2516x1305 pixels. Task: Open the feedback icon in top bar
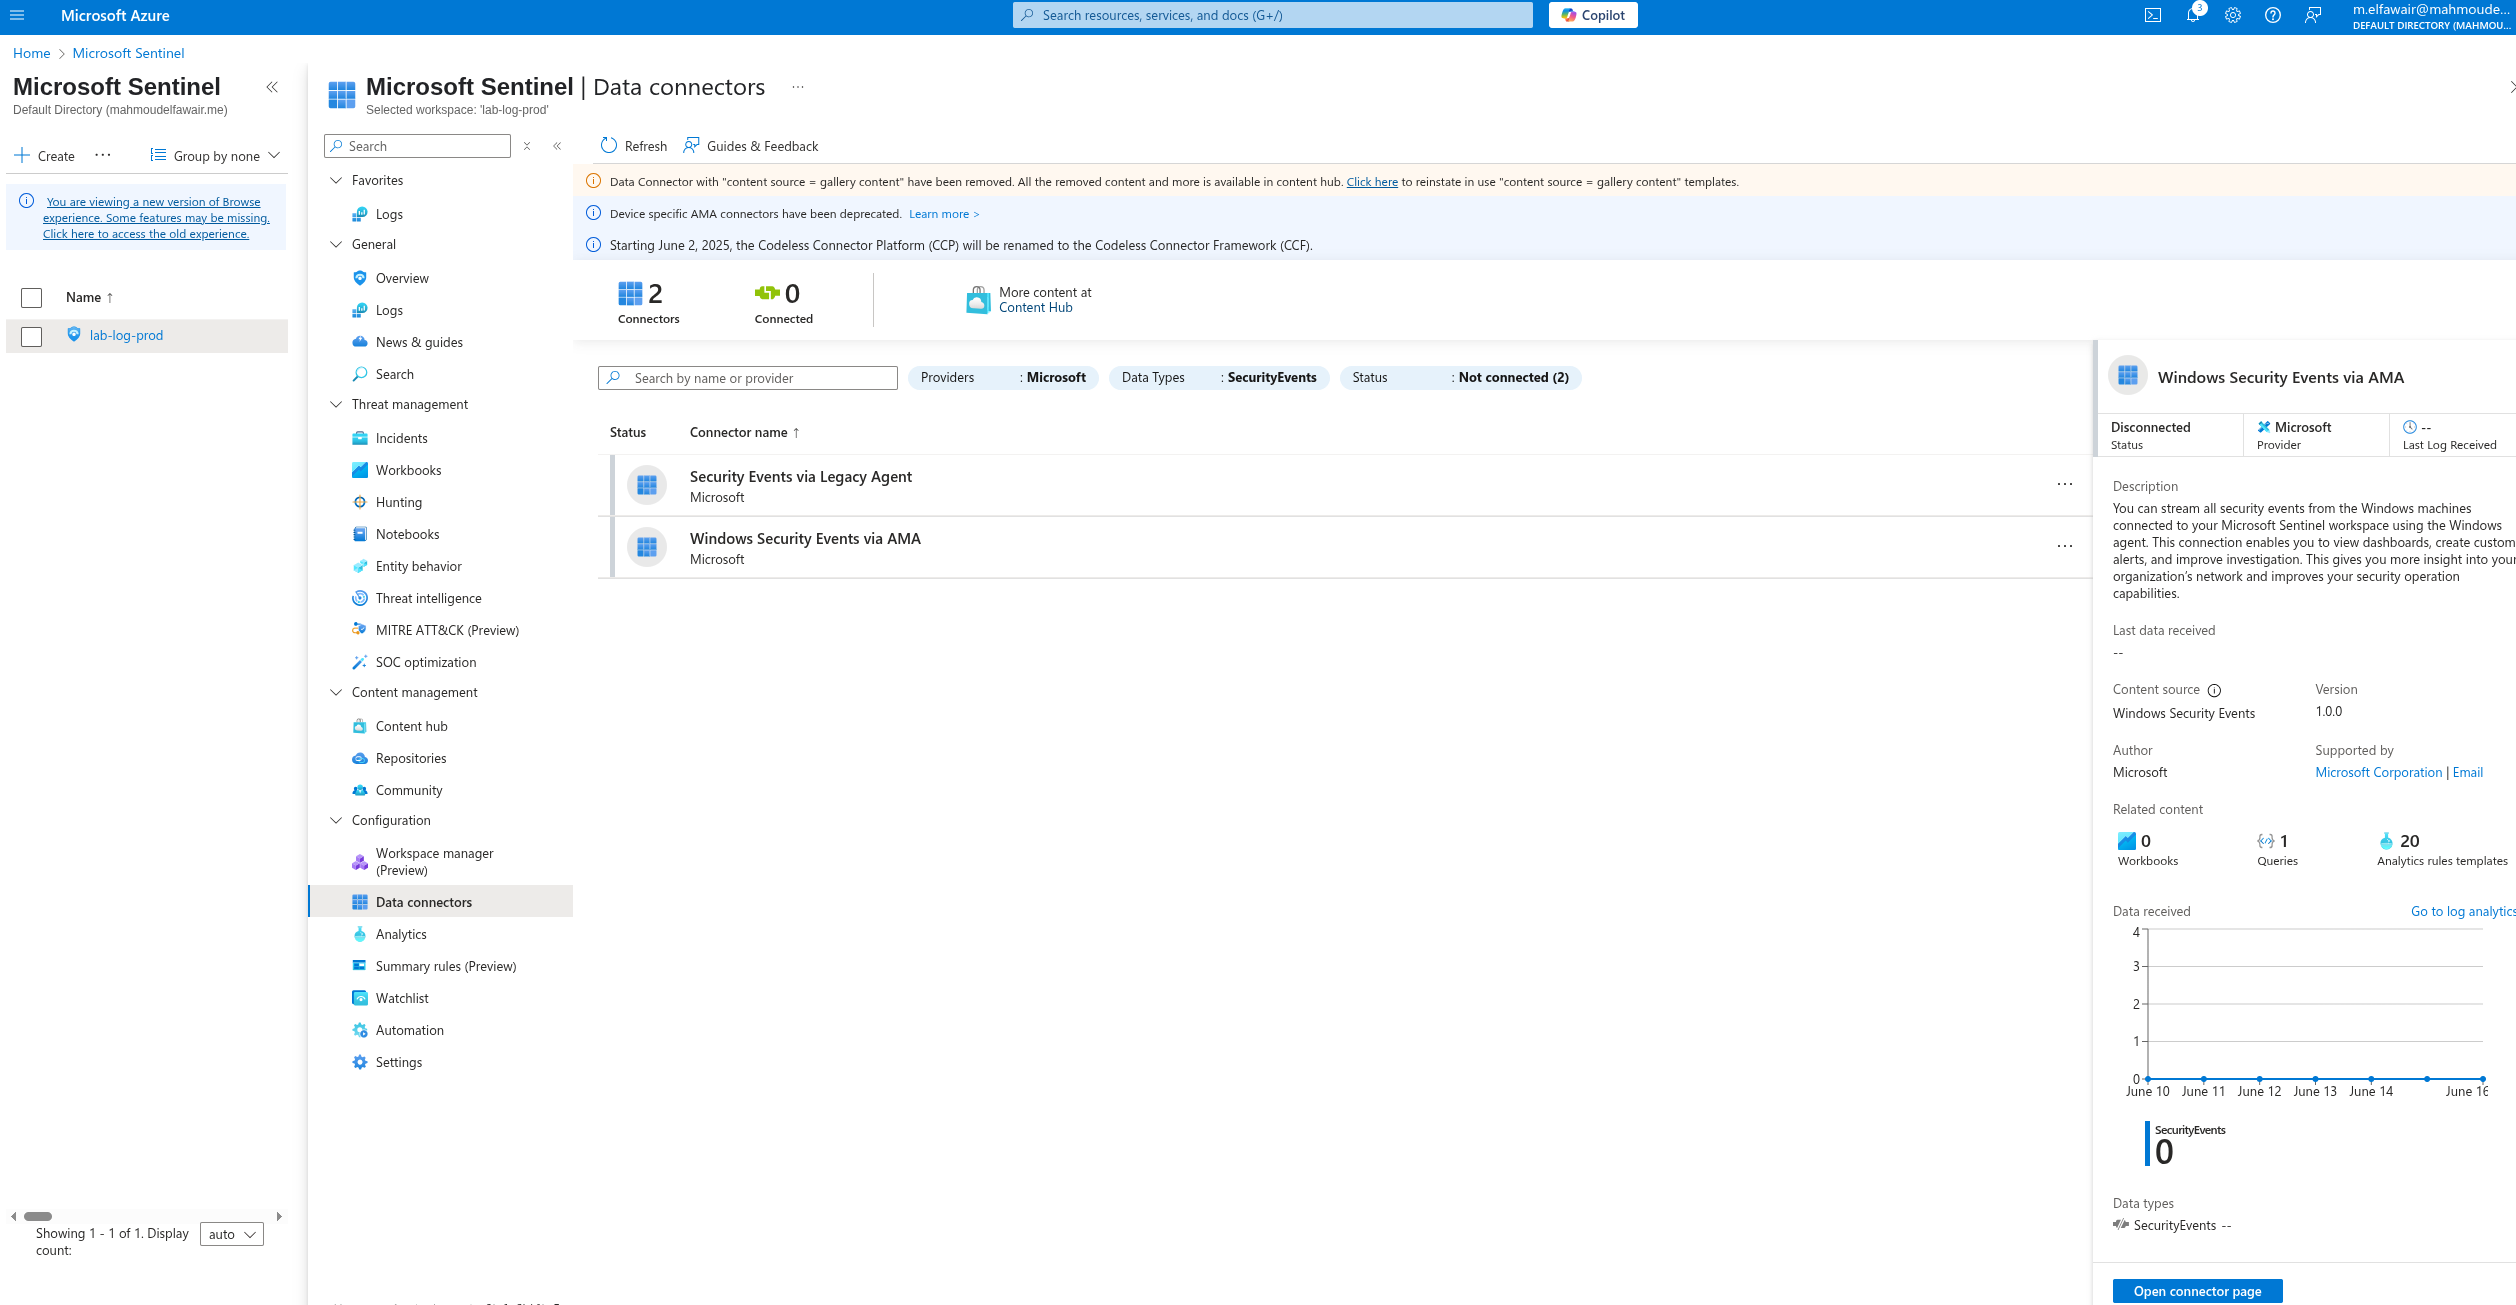click(x=2313, y=15)
